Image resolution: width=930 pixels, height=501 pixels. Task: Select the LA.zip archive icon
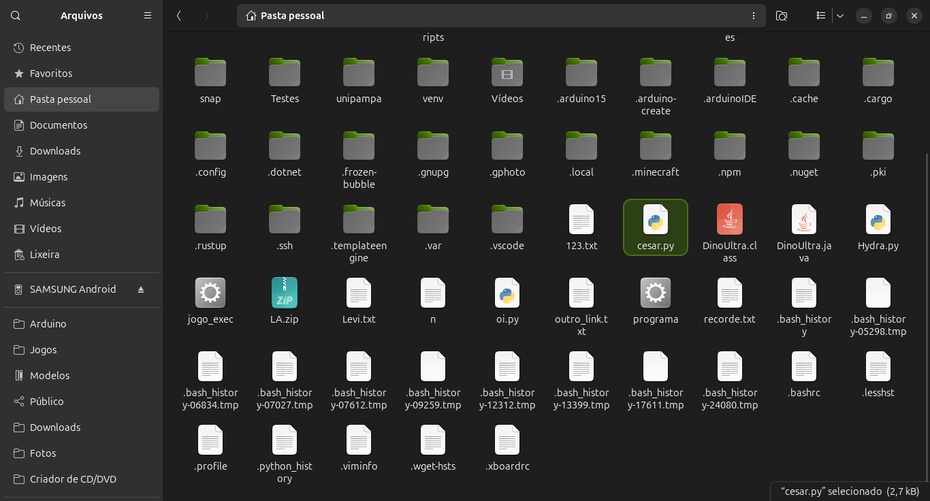tap(284, 293)
